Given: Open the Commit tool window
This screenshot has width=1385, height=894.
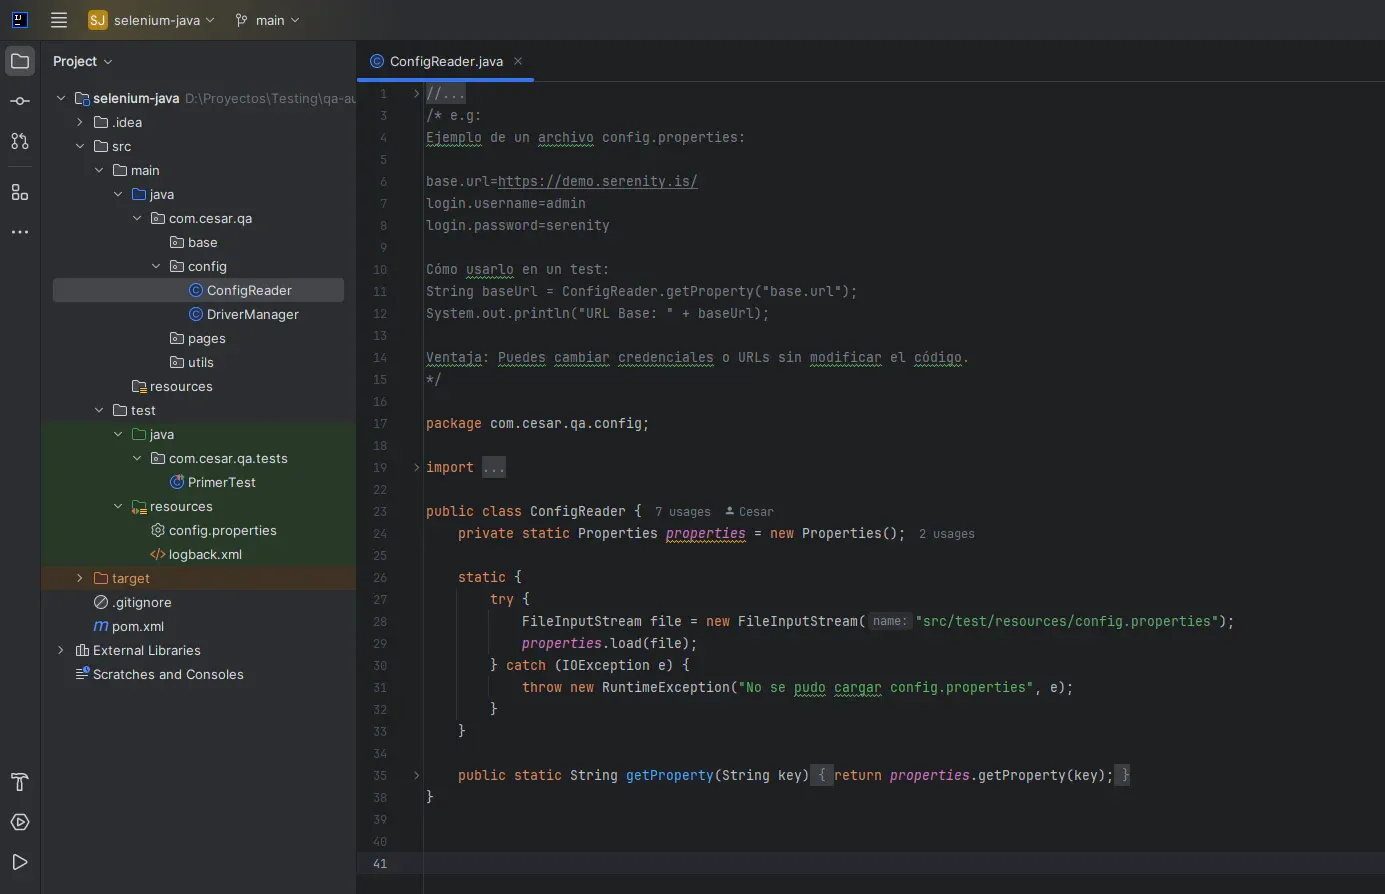Looking at the screenshot, I should 20,101.
